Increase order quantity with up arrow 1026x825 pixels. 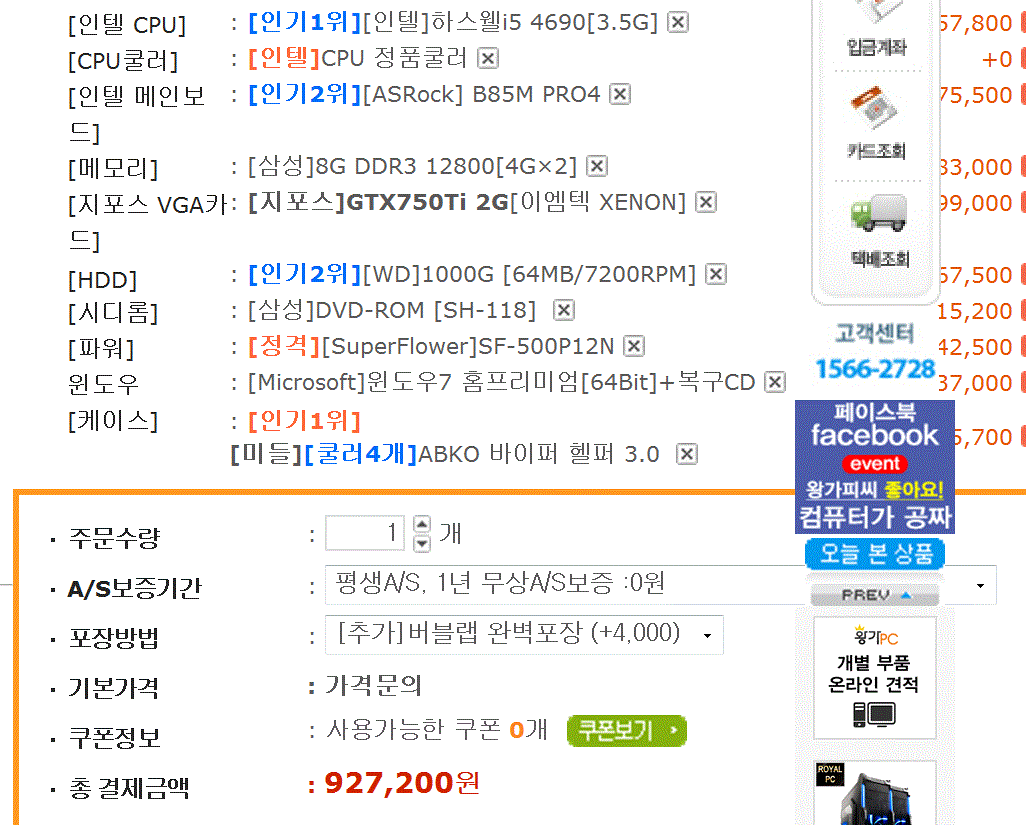[x=422, y=525]
